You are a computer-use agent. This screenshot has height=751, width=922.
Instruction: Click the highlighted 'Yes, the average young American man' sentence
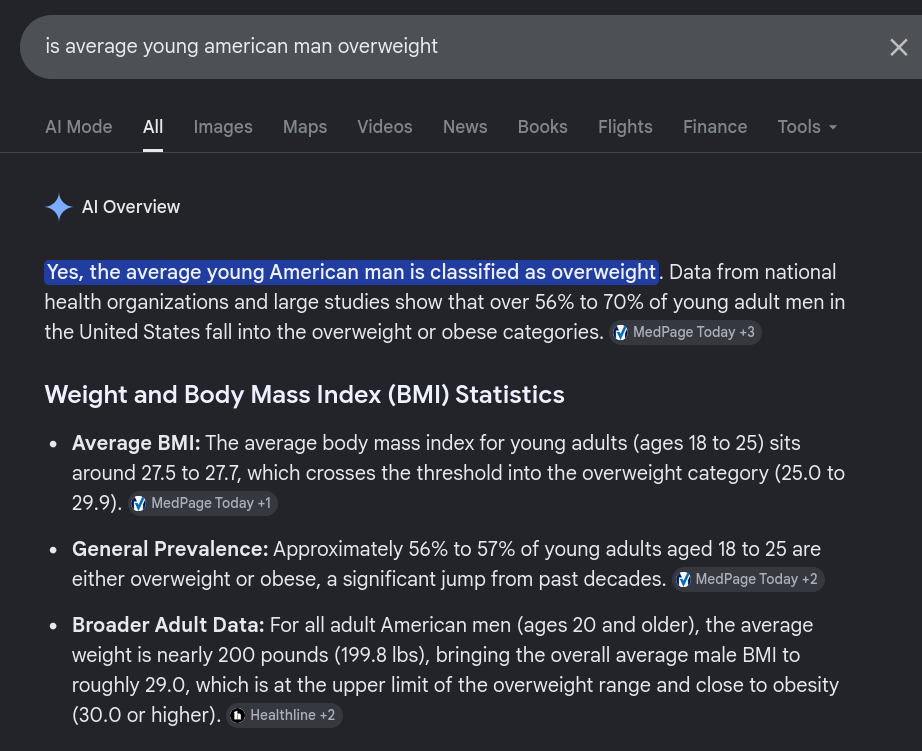[x=351, y=272]
